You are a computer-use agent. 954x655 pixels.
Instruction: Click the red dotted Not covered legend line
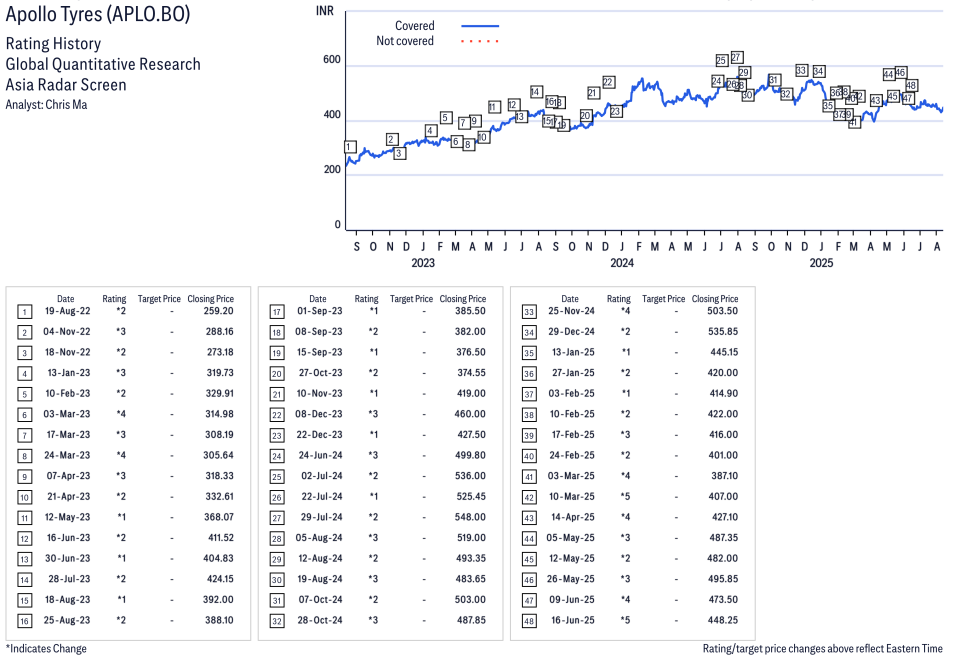(480, 41)
